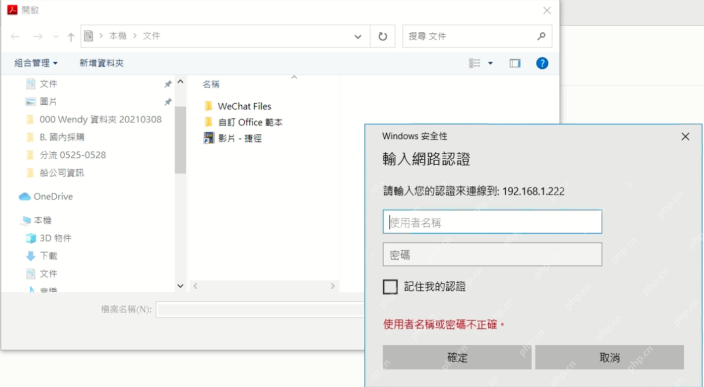
Task: Enable 記住我的認證 checkbox
Action: pos(390,287)
